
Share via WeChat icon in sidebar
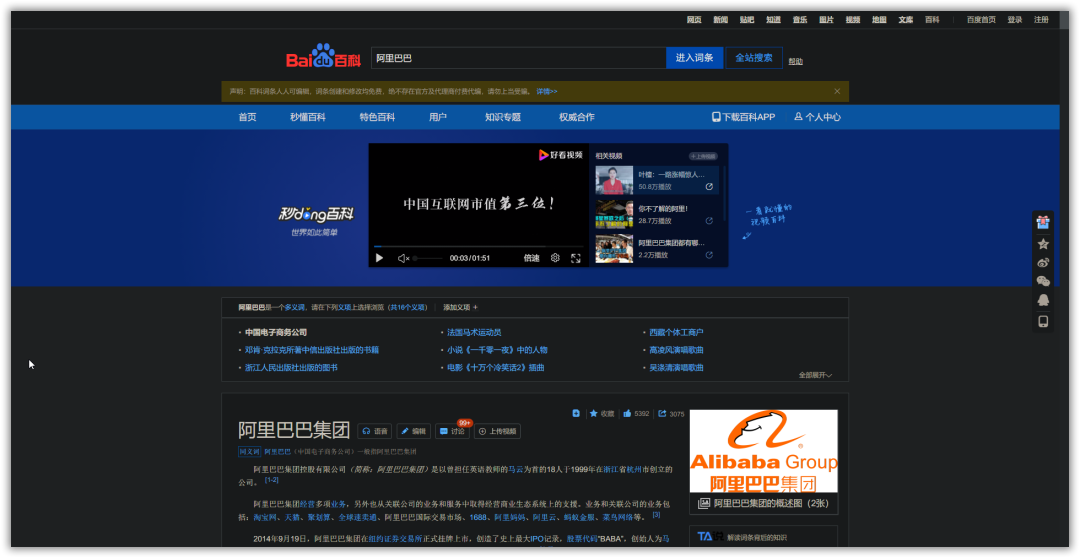click(1043, 281)
